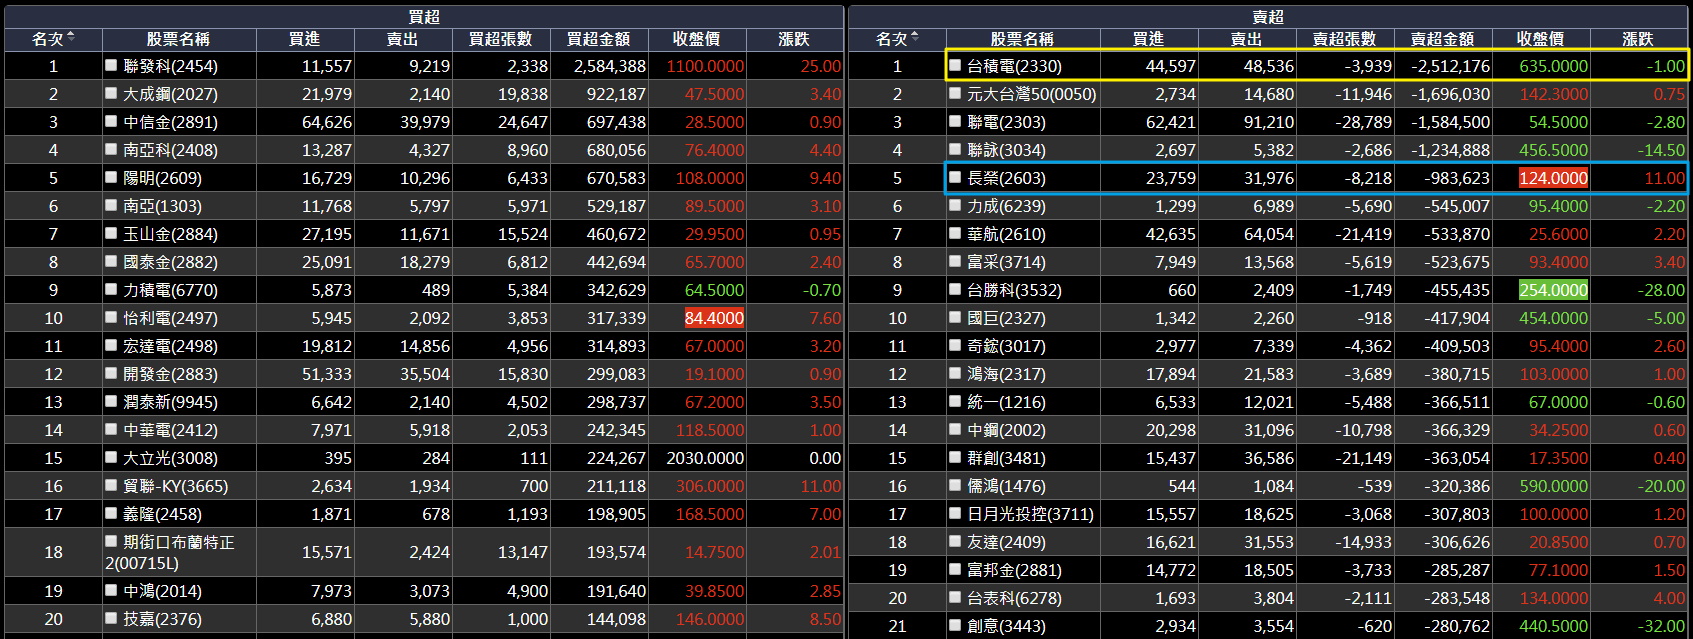Tick the 聯詠(3034) checkbox
The image size is (1693, 639).
[x=955, y=149]
